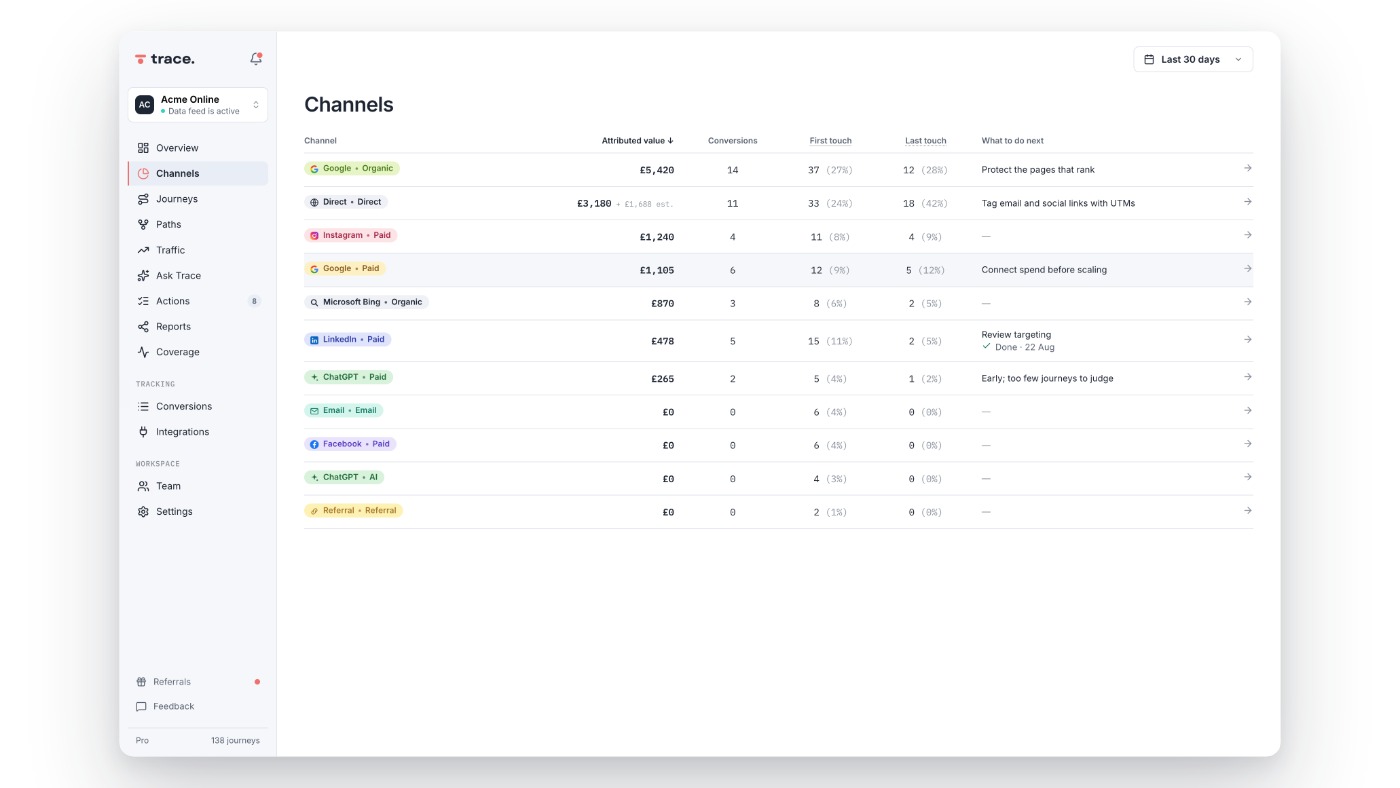Open Ask Trace in sidebar
1400x788 pixels.
198,275
